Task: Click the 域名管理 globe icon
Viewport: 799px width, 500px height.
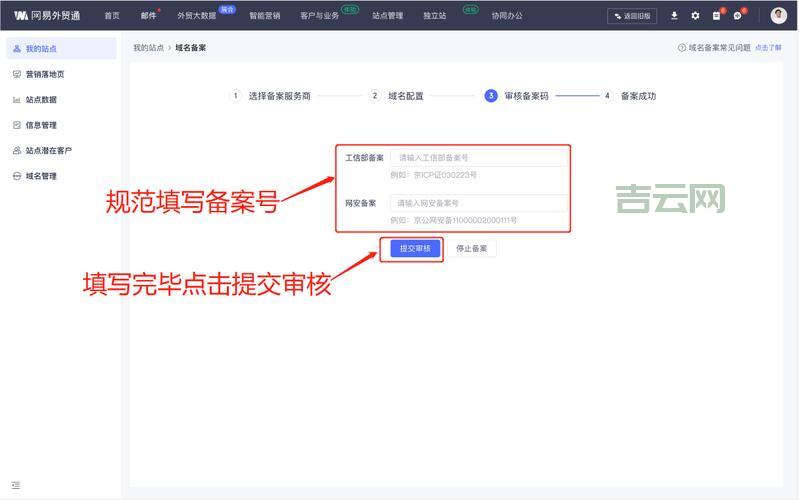Action: point(17,176)
